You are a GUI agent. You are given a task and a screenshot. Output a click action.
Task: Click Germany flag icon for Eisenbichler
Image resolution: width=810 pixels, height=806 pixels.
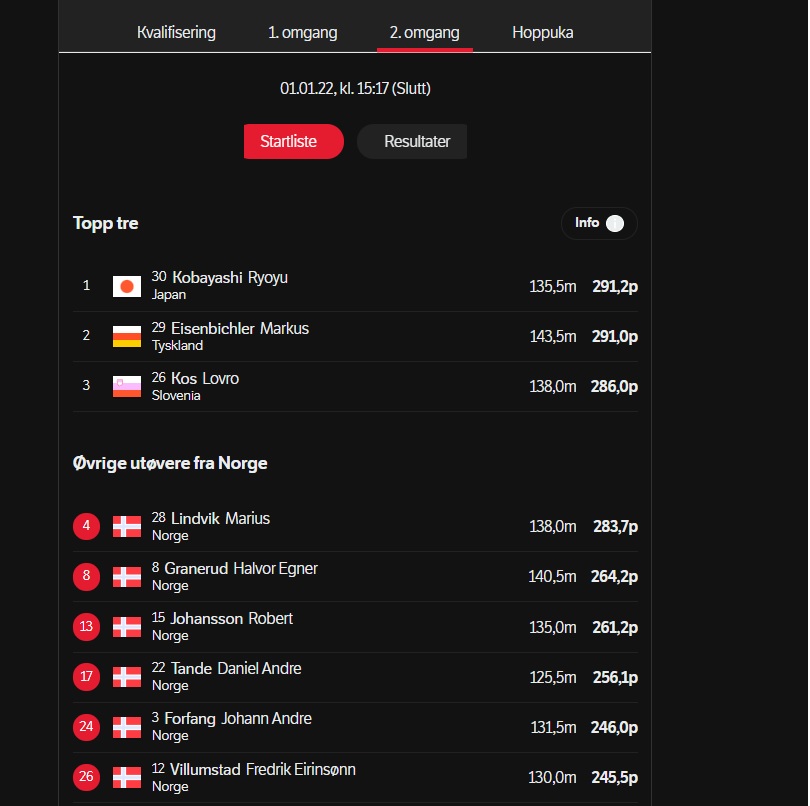pos(127,336)
